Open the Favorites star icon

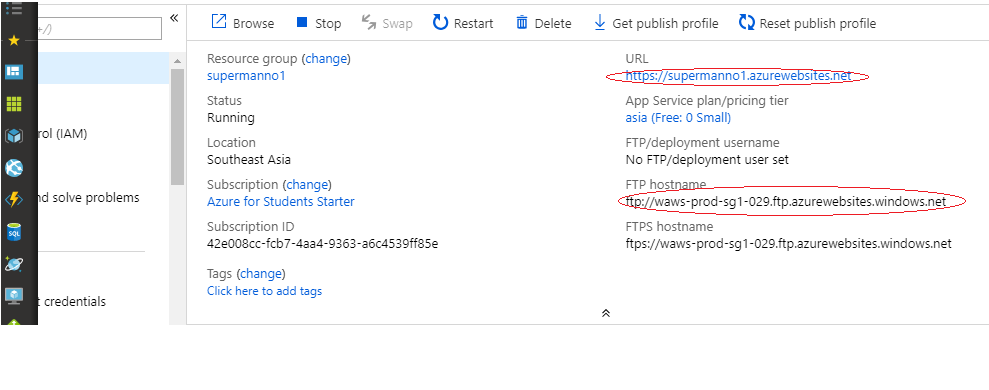[14, 40]
